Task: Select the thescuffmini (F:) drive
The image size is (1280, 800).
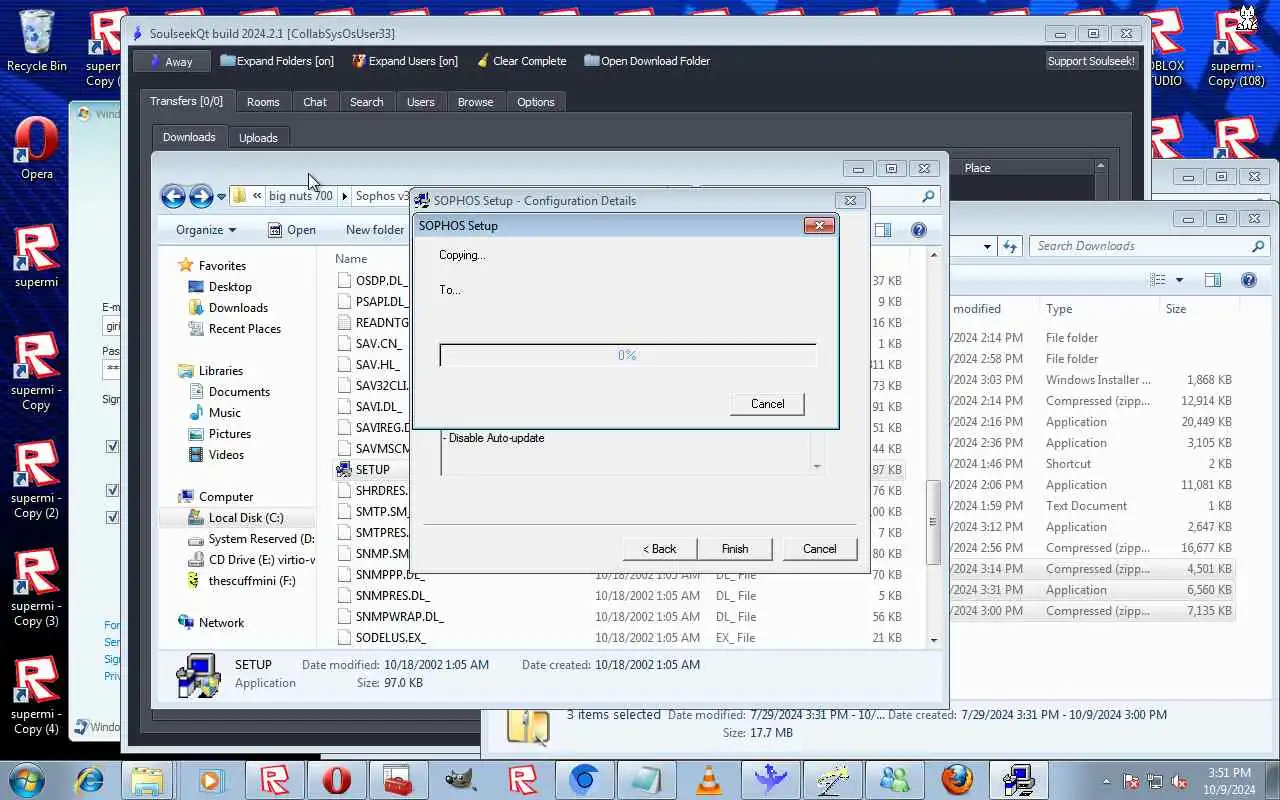Action: [x=252, y=581]
